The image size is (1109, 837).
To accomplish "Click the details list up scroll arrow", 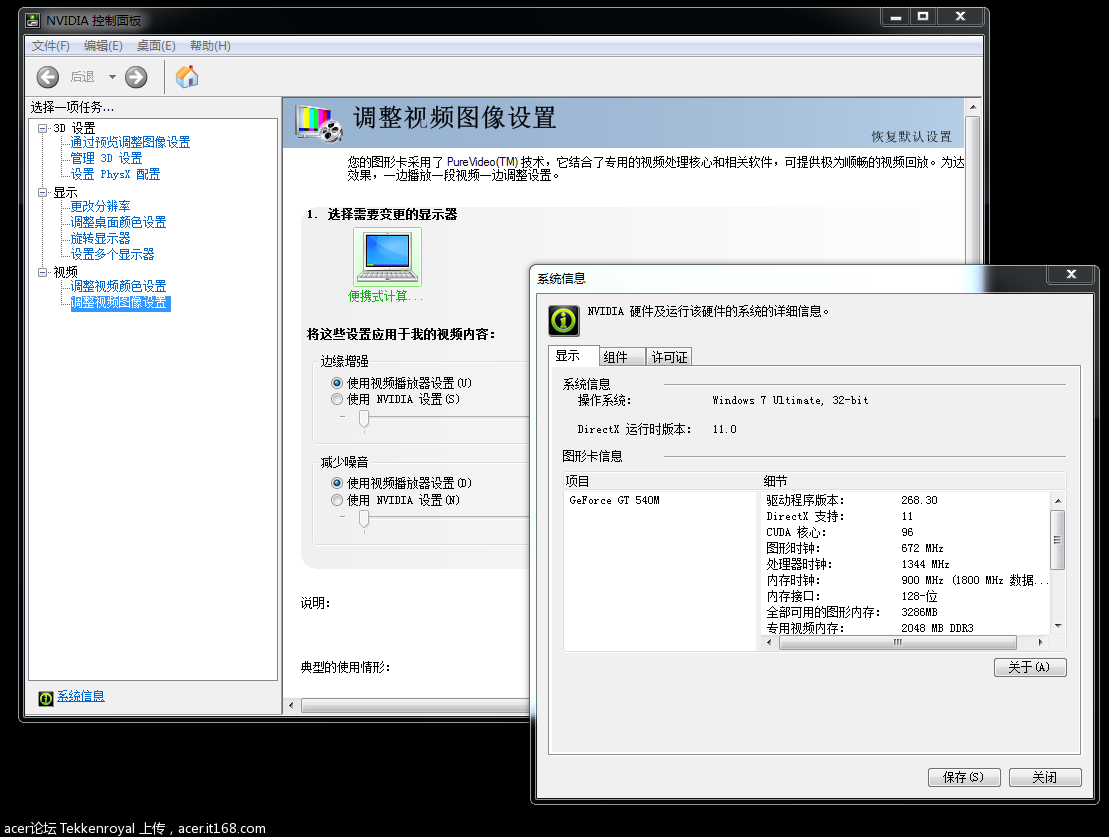I will tap(1058, 500).
